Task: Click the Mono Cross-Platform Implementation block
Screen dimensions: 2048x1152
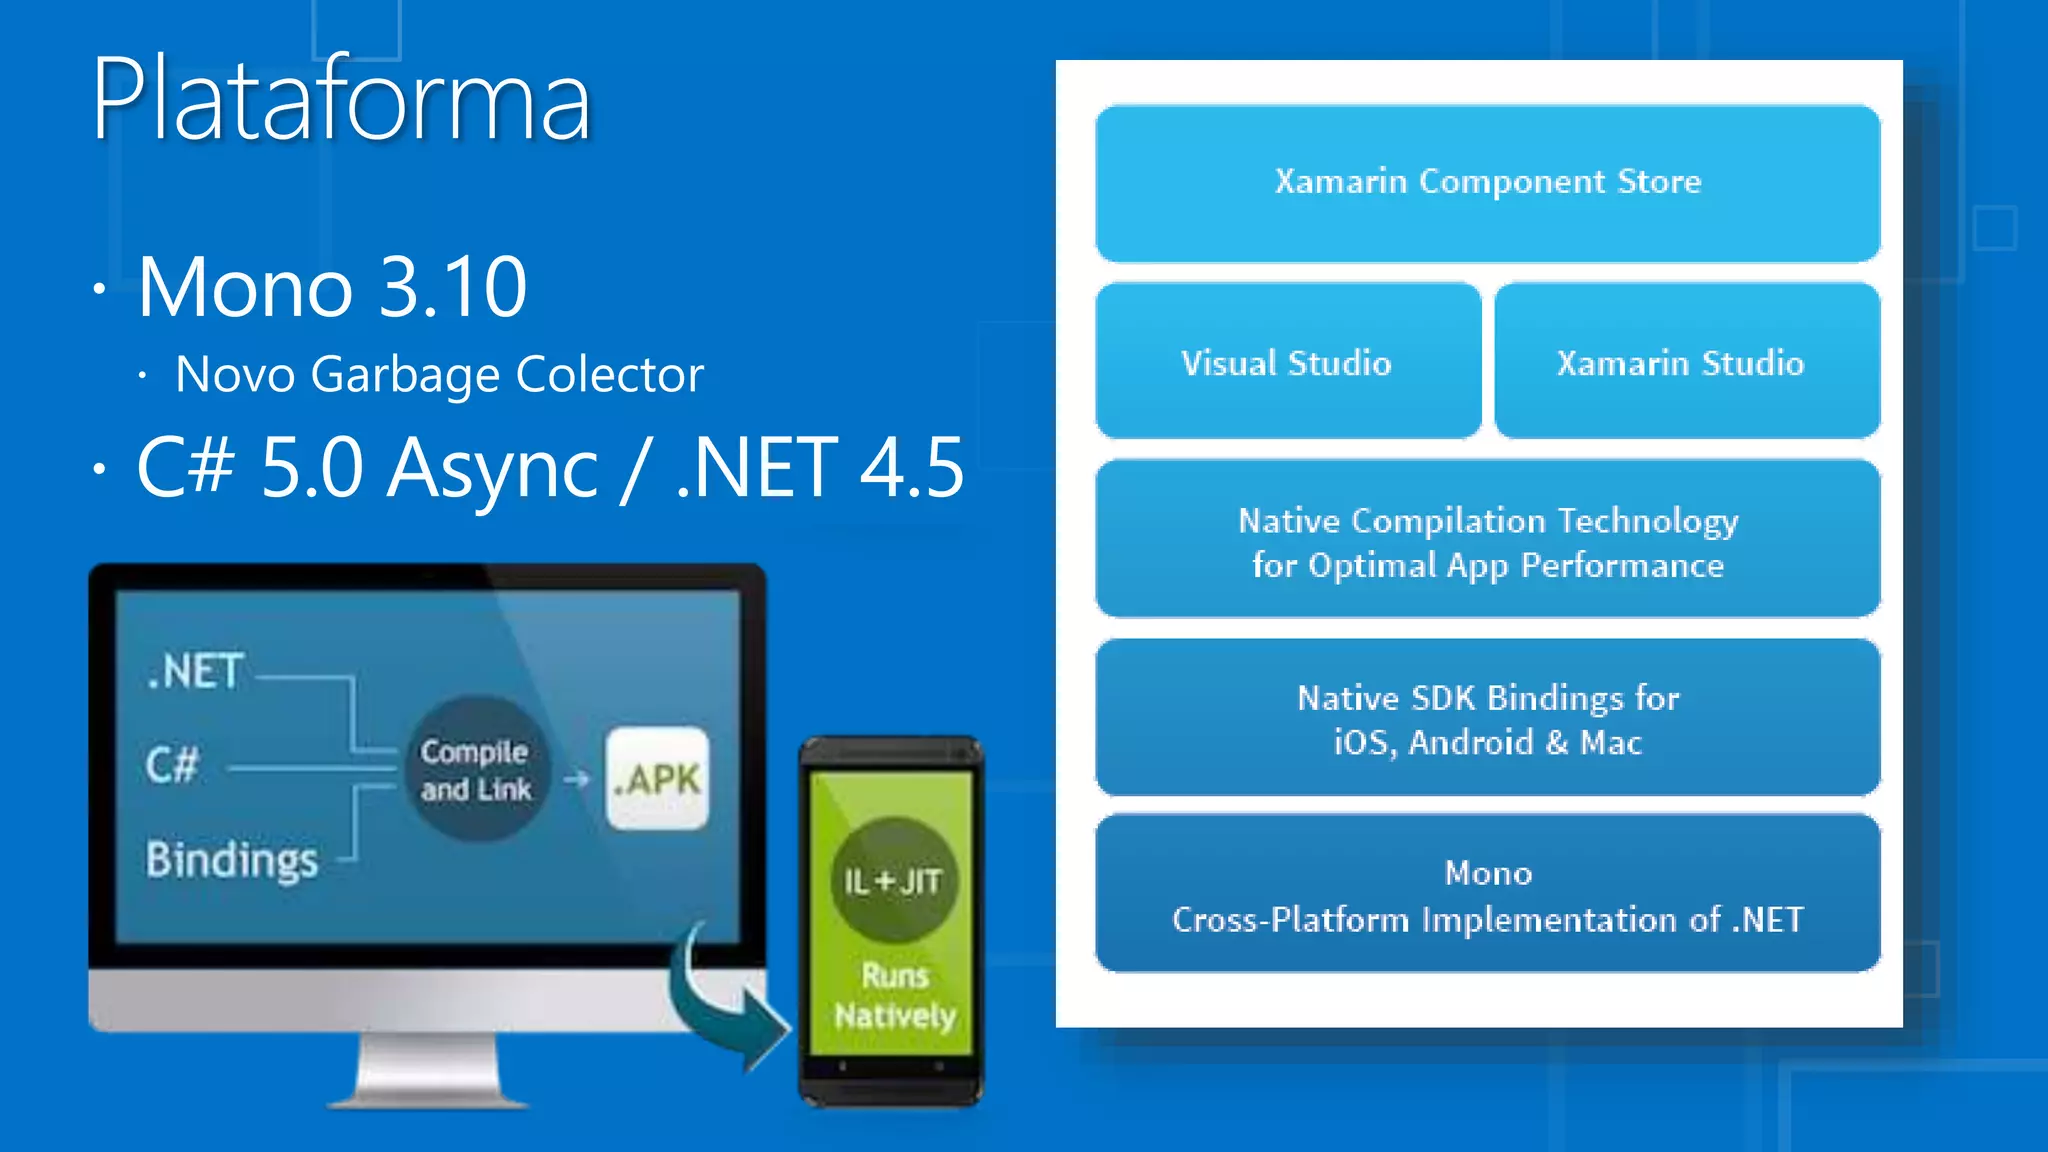Action: point(1487,895)
